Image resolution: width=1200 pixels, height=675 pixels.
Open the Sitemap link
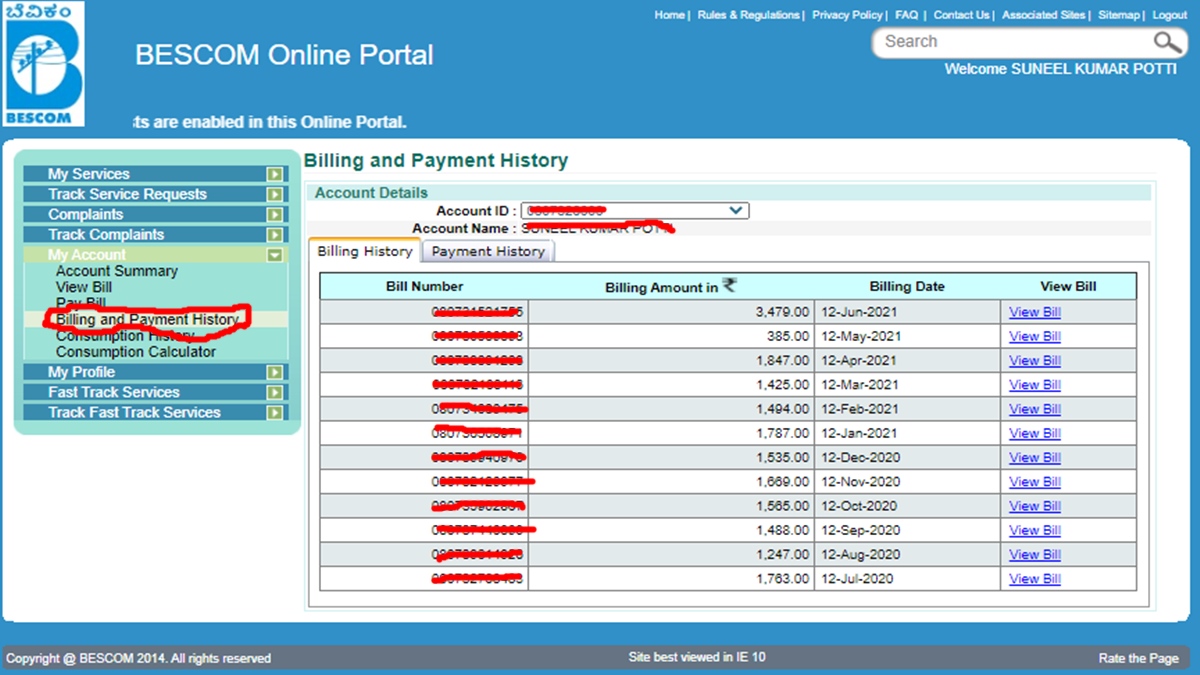(1118, 15)
